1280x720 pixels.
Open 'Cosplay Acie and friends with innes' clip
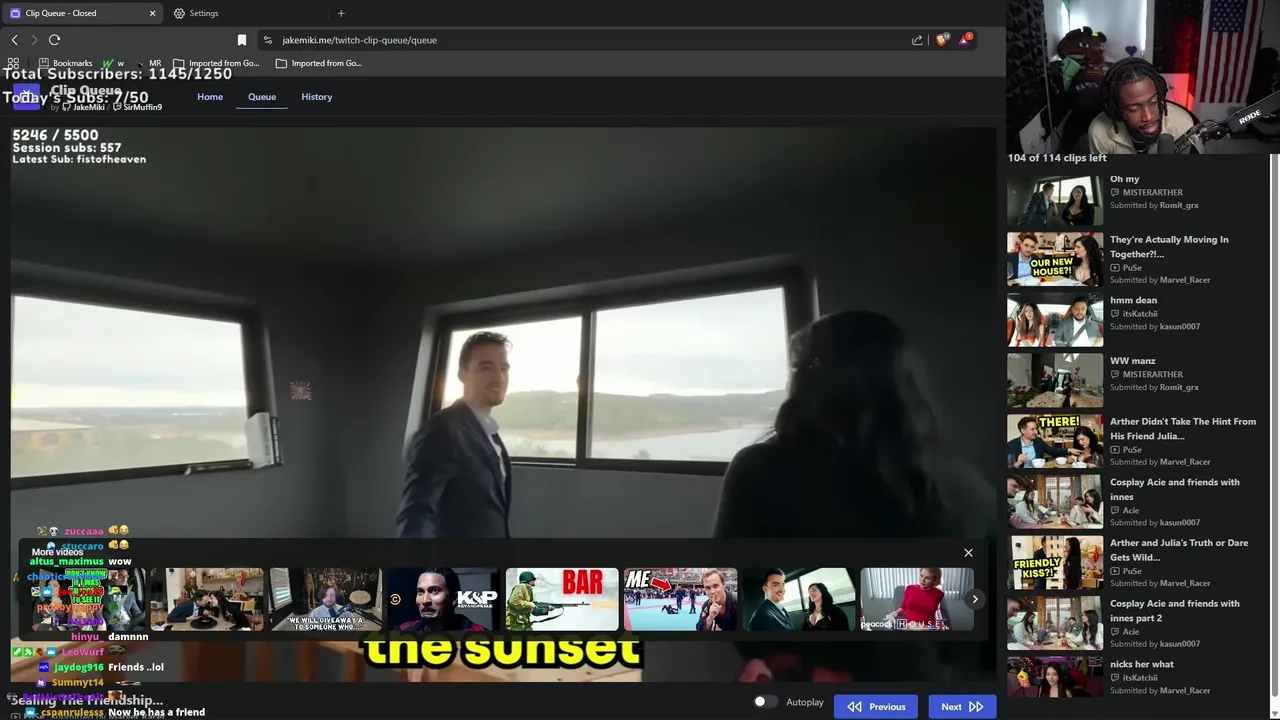point(1132,502)
